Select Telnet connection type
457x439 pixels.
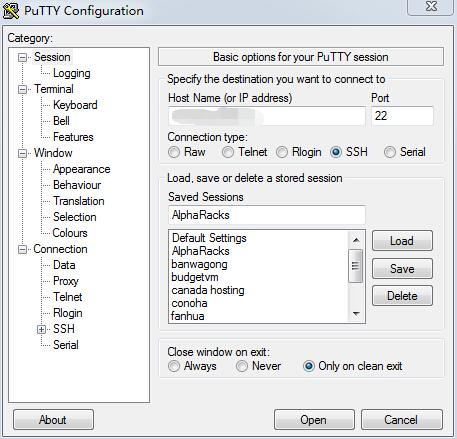point(228,152)
